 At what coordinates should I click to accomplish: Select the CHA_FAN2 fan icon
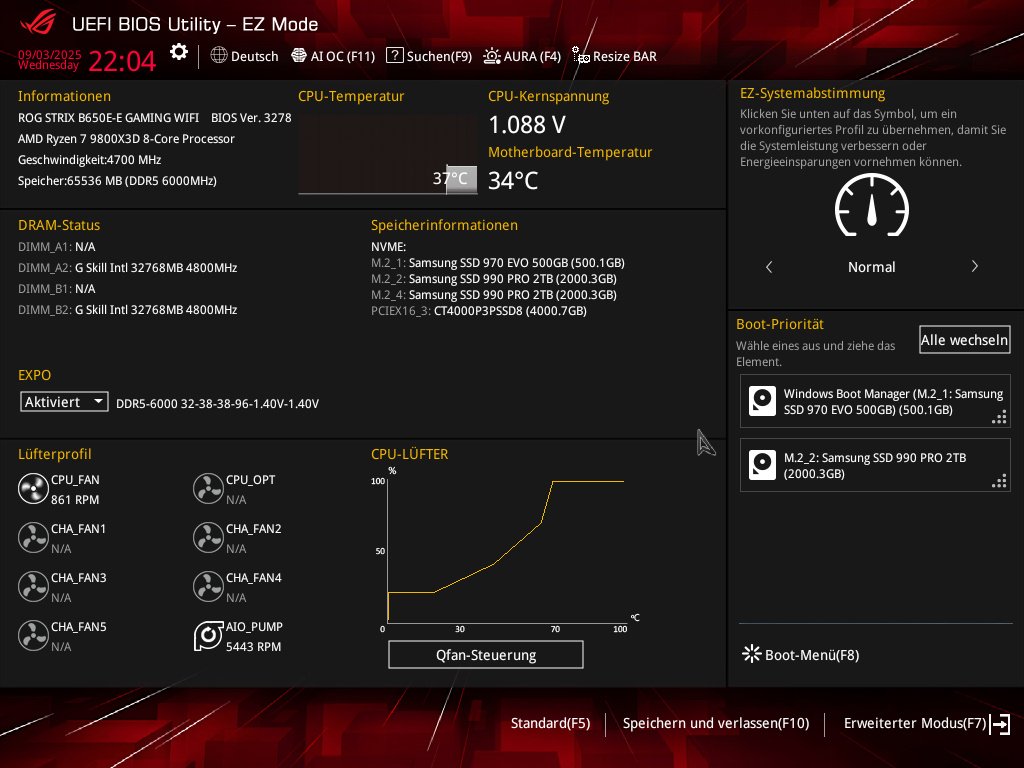208,538
